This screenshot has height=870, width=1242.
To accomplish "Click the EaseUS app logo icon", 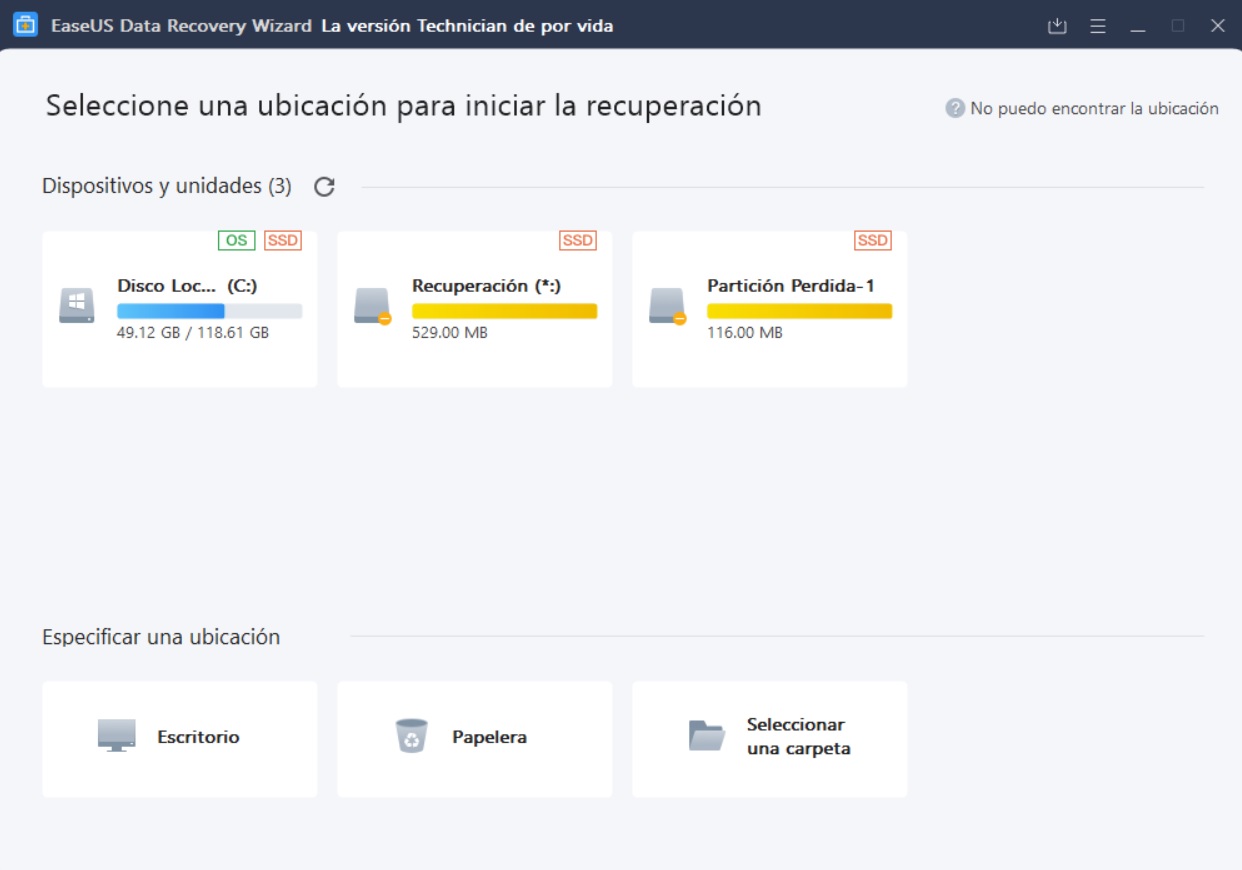I will 25,25.
